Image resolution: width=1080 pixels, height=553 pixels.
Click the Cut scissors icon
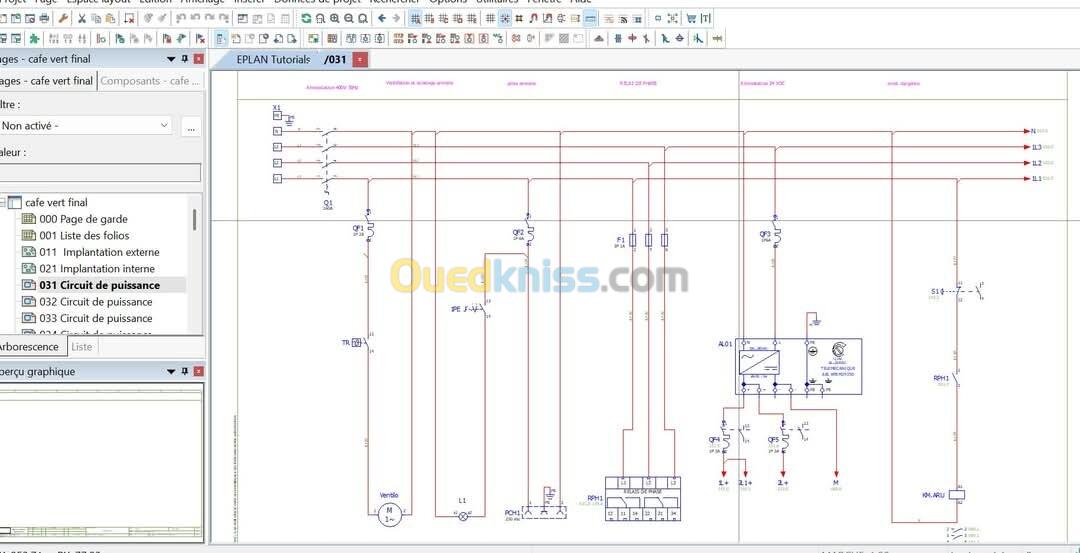82,18
